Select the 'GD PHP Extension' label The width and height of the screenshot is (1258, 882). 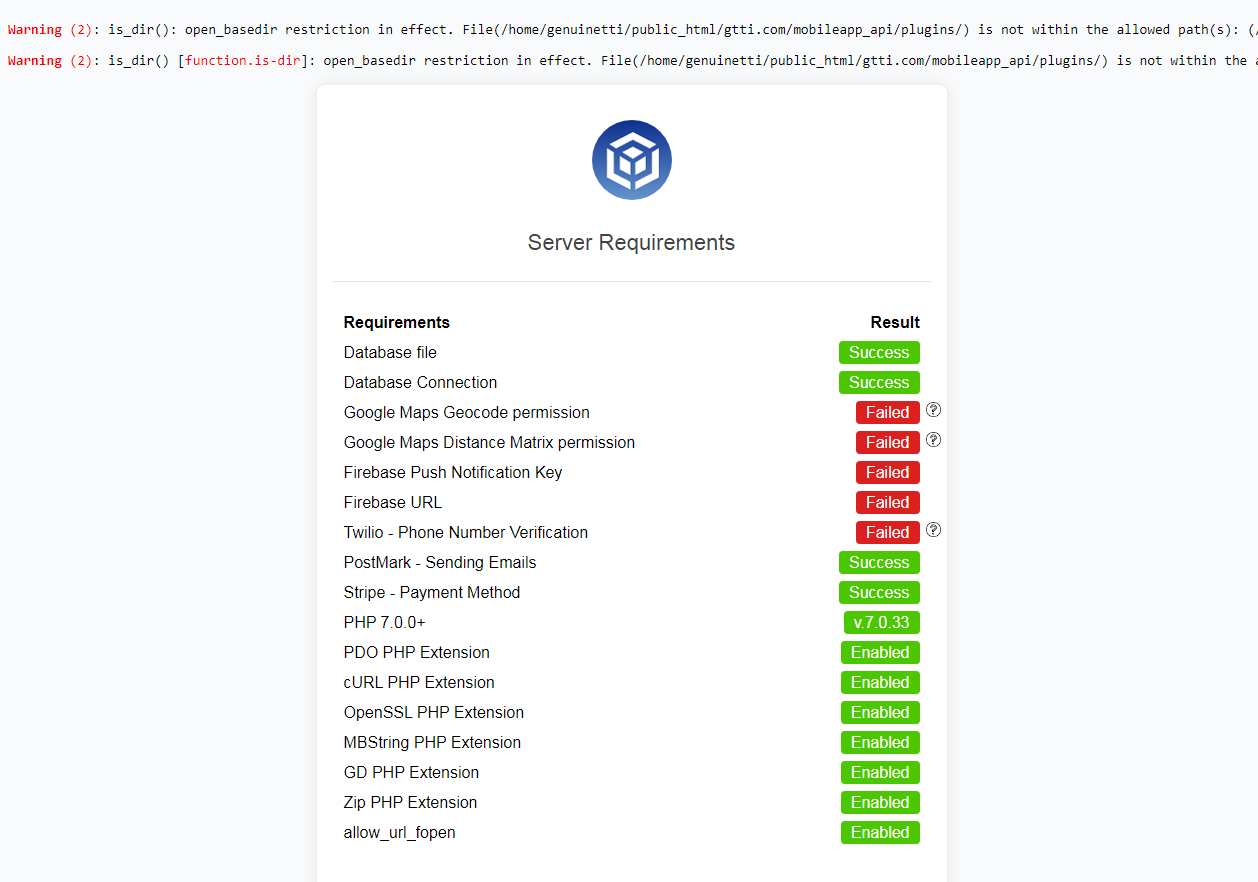coord(411,772)
